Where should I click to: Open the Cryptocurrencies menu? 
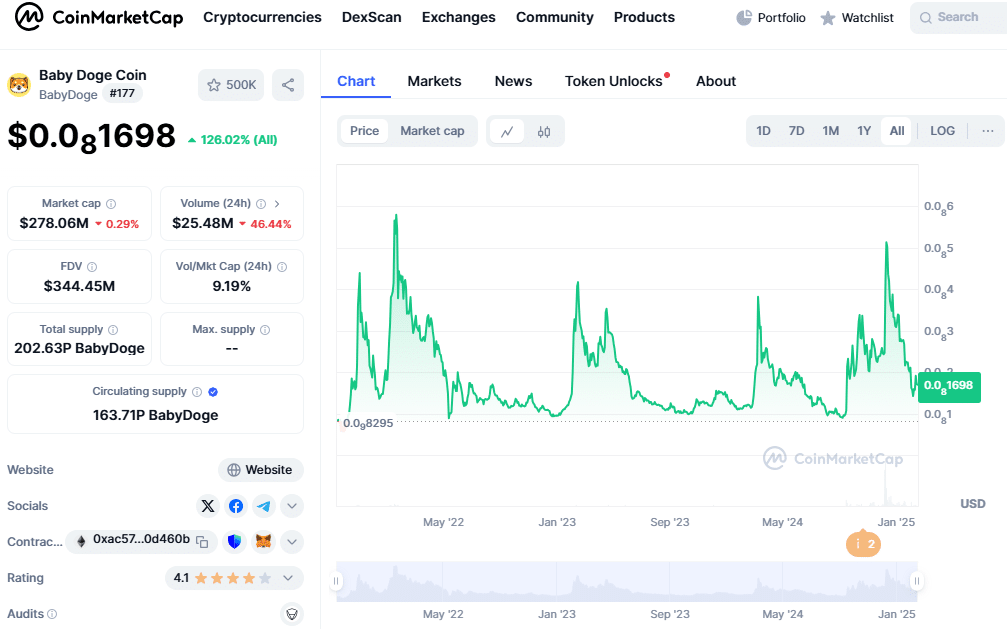pos(262,17)
